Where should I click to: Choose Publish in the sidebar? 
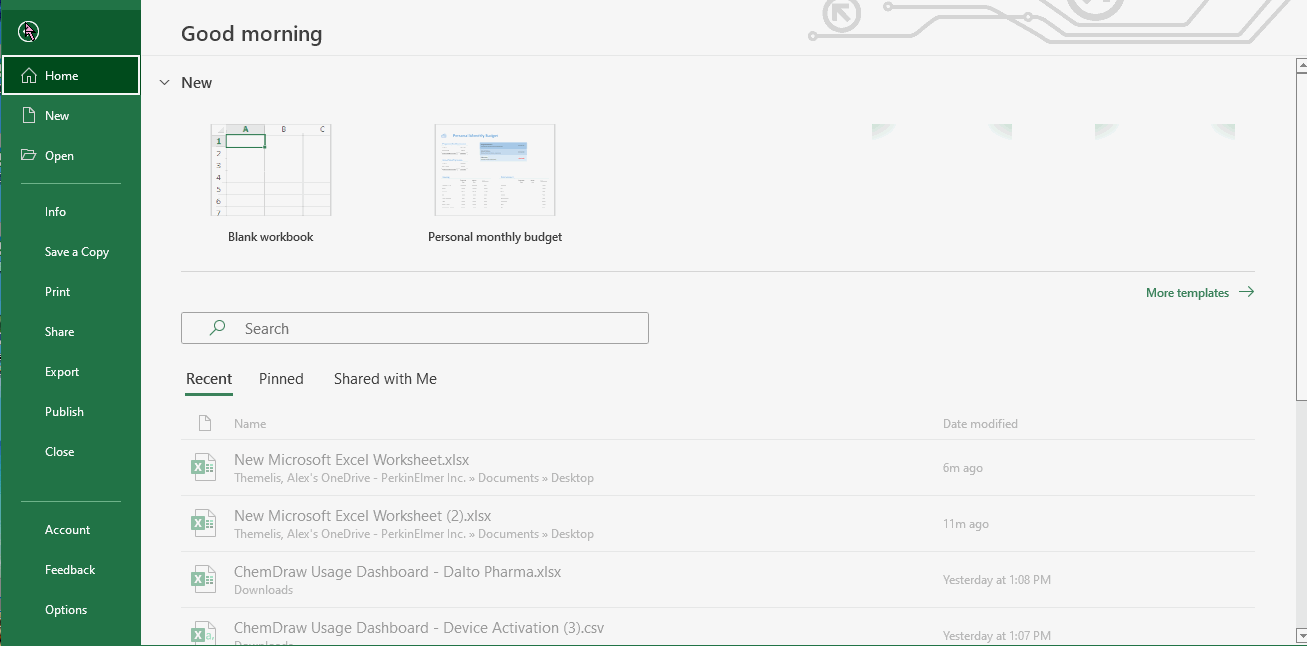click(x=64, y=412)
